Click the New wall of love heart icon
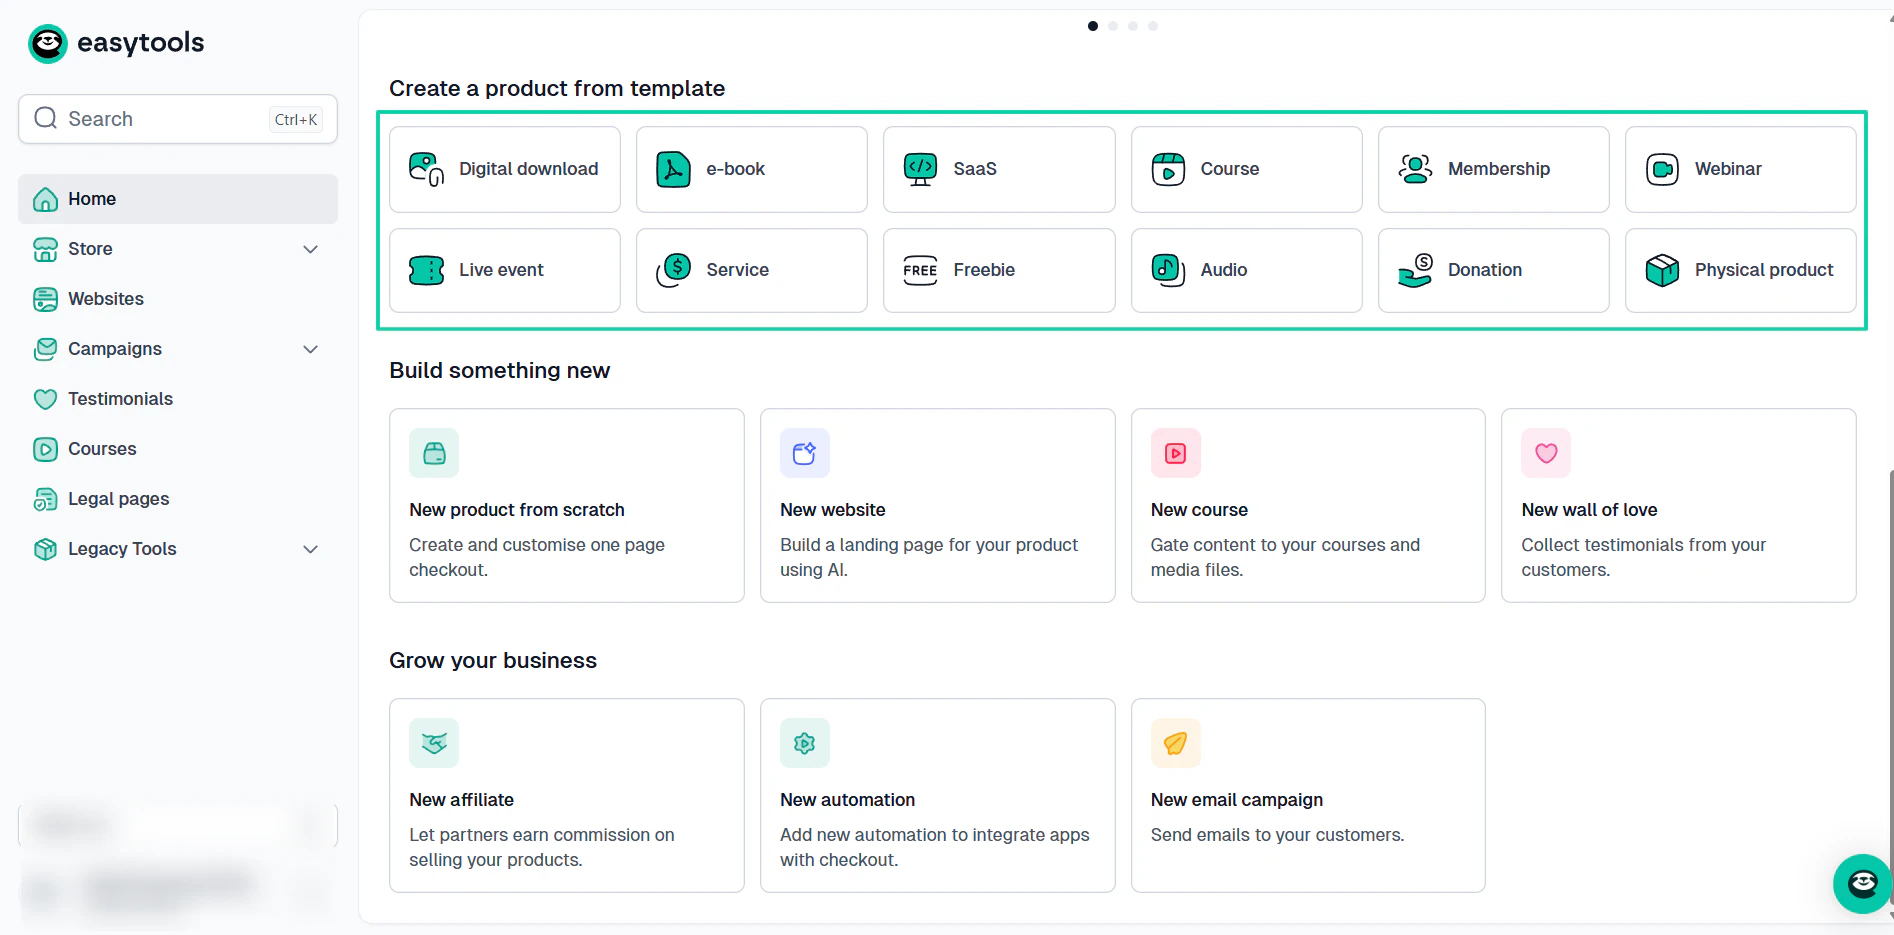 point(1546,453)
